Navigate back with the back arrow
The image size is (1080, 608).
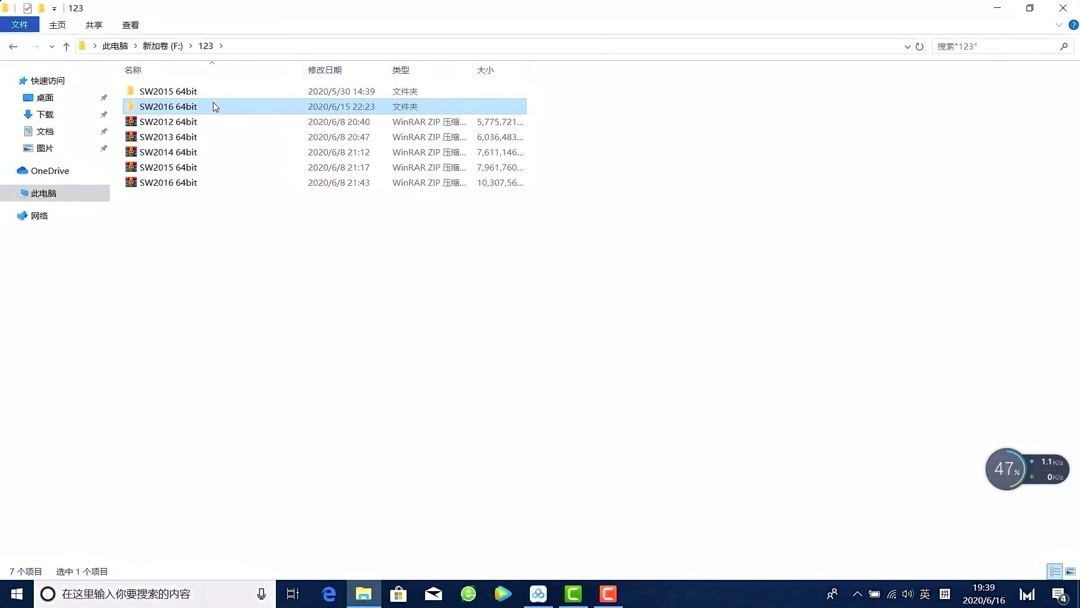[13, 46]
